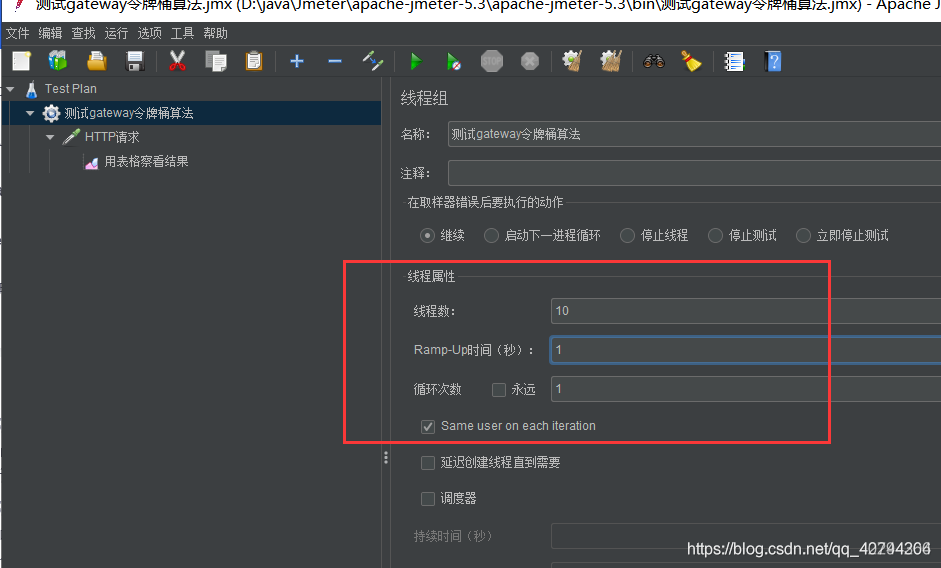Viewport: 941px width, 568px height.
Task: Enable the 调度器 checkbox
Action: 428,498
